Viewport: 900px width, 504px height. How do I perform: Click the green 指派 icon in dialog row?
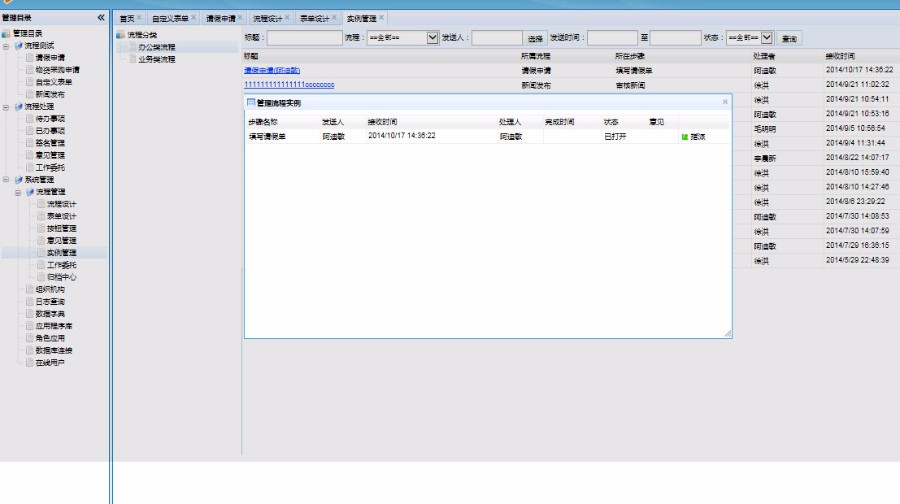click(684, 137)
